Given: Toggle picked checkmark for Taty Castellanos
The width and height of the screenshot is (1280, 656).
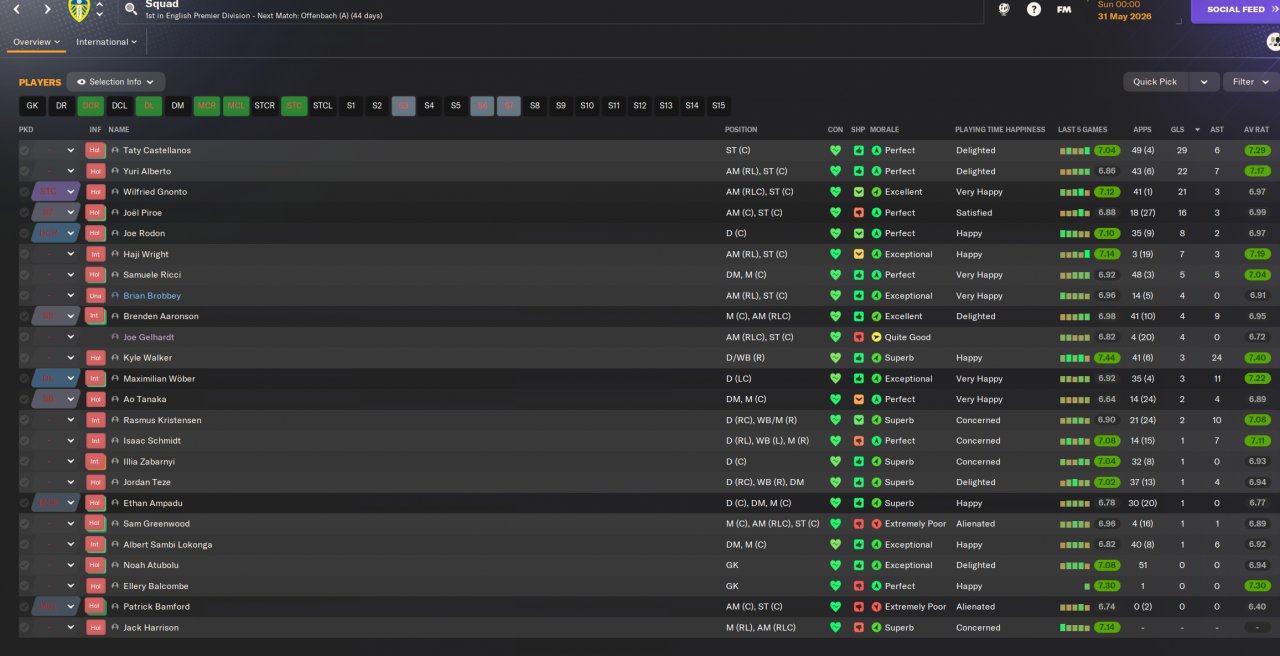Looking at the screenshot, I should click(x=24, y=150).
